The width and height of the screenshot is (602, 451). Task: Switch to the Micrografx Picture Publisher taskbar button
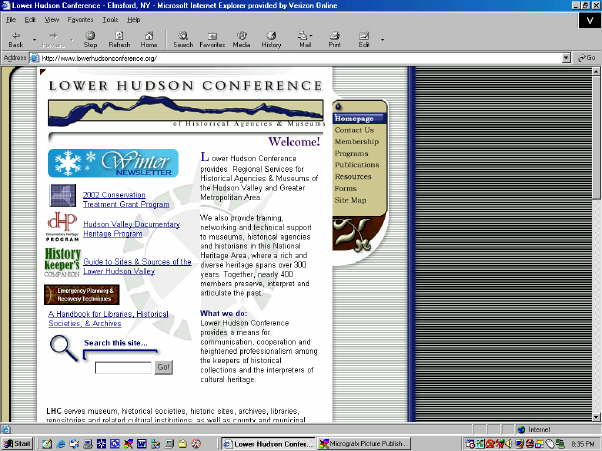(364, 444)
